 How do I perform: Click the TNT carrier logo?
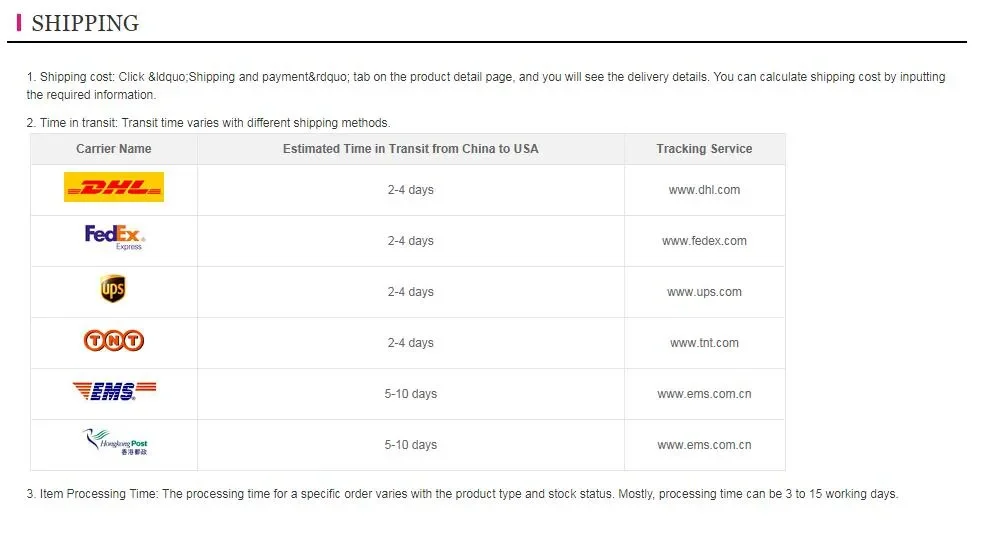coord(113,341)
